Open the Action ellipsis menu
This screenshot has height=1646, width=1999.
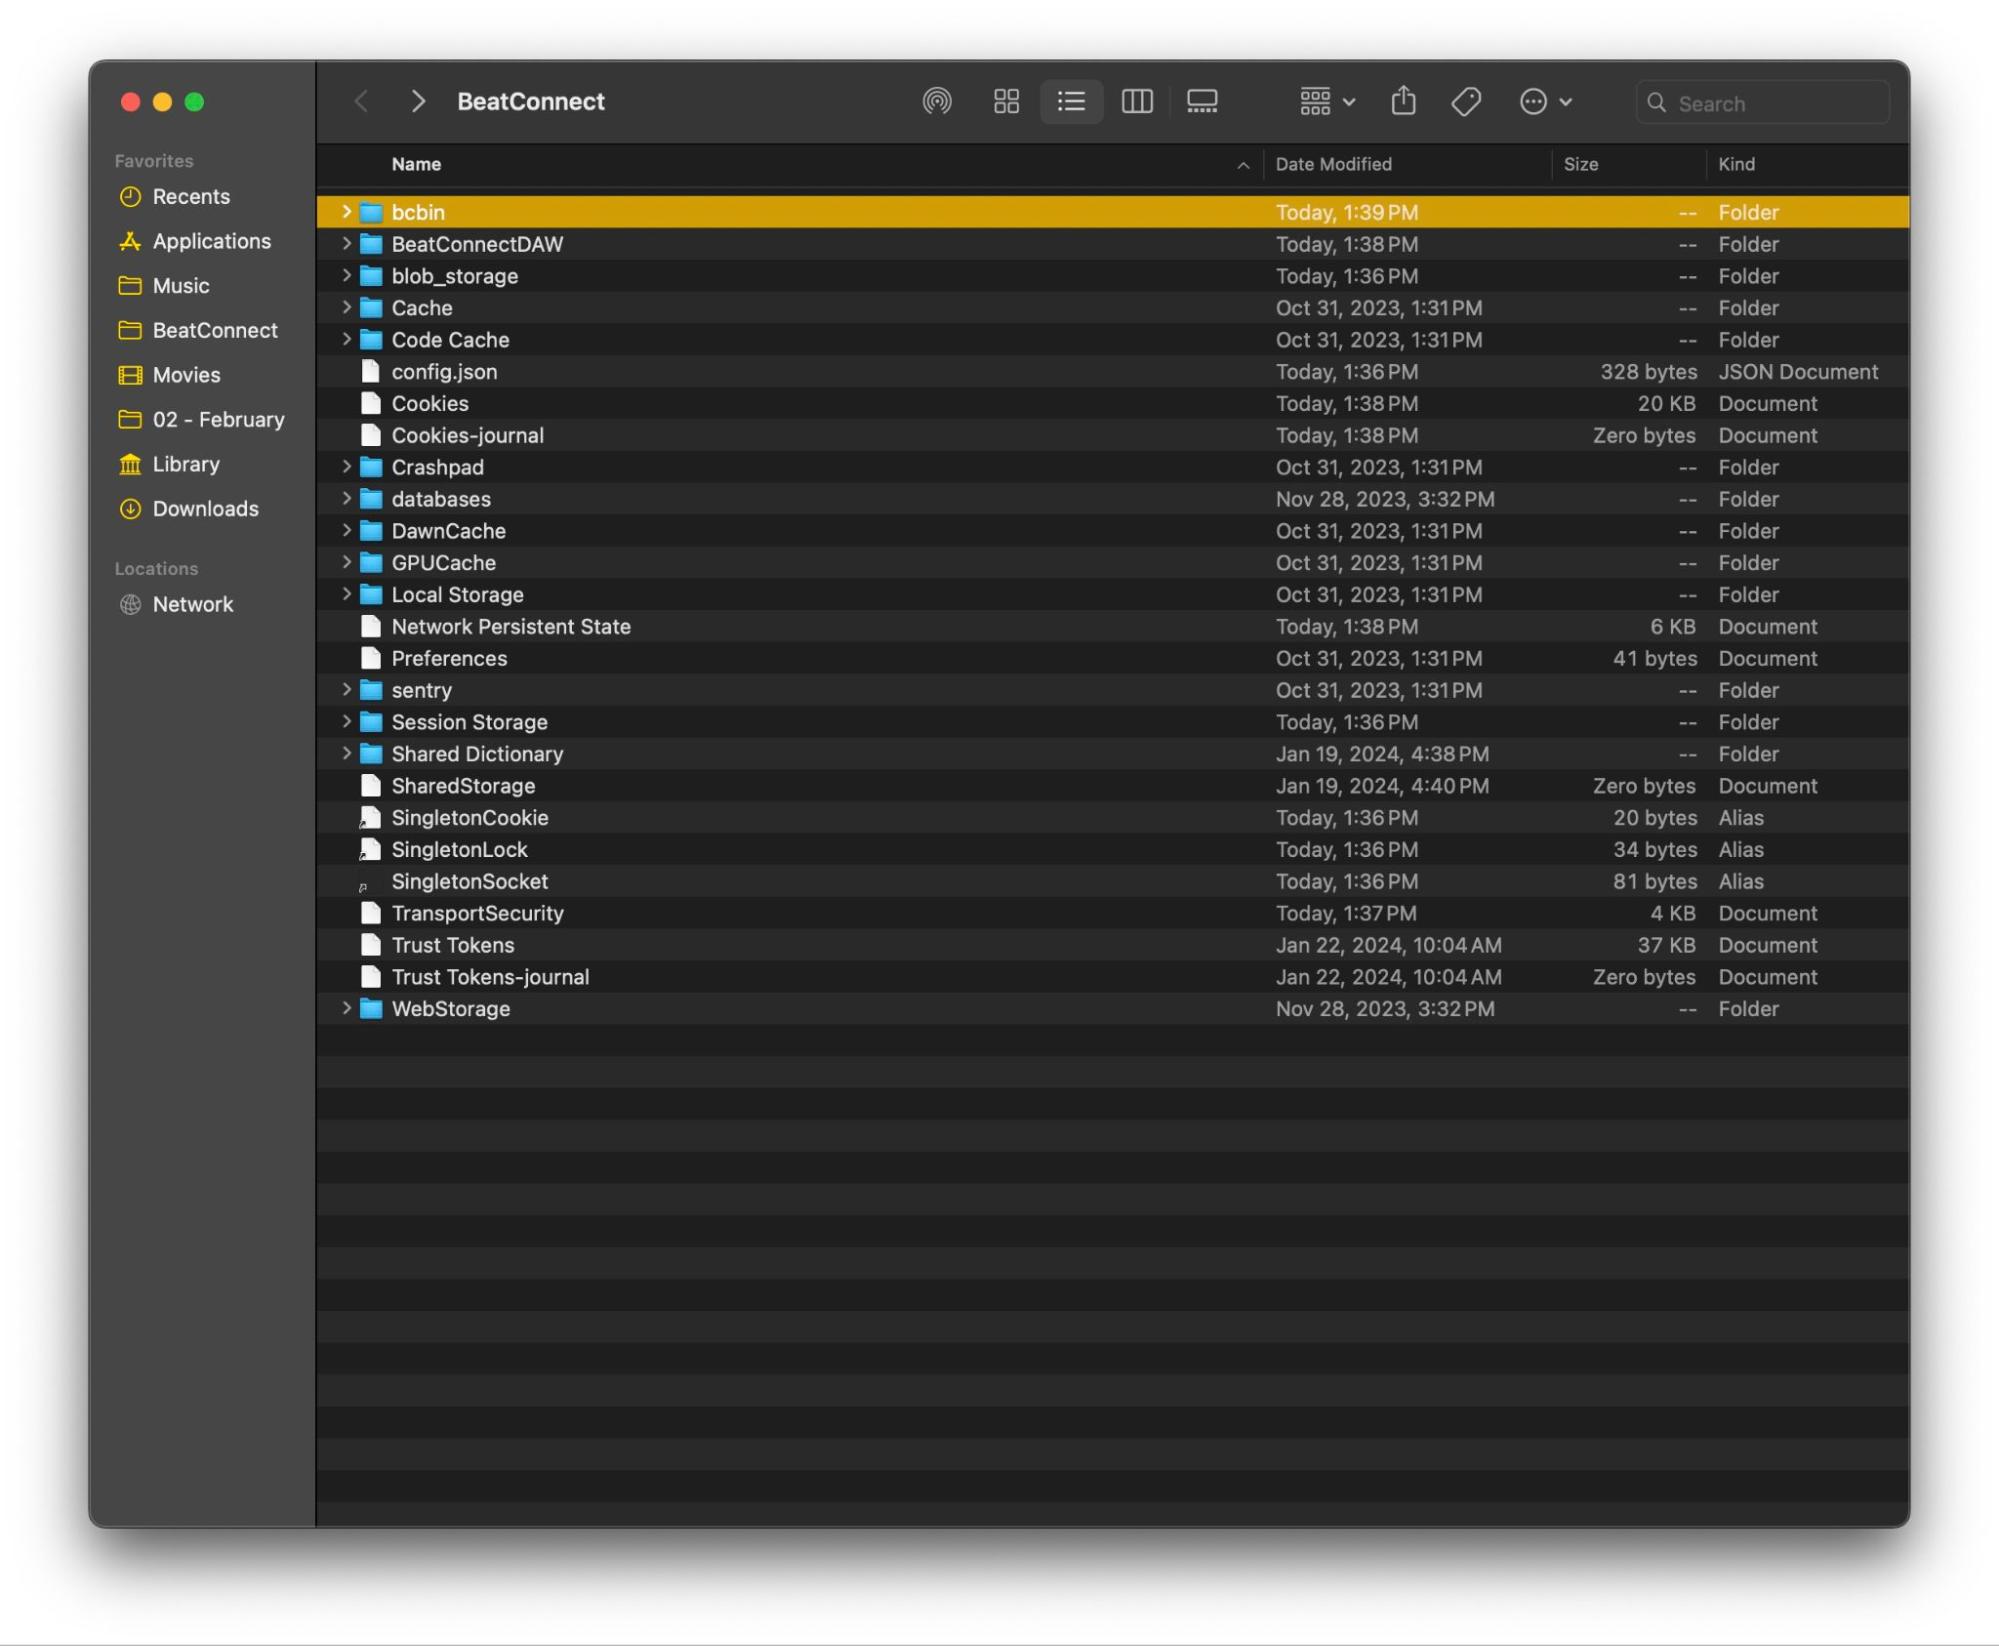pyautogui.click(x=1545, y=102)
